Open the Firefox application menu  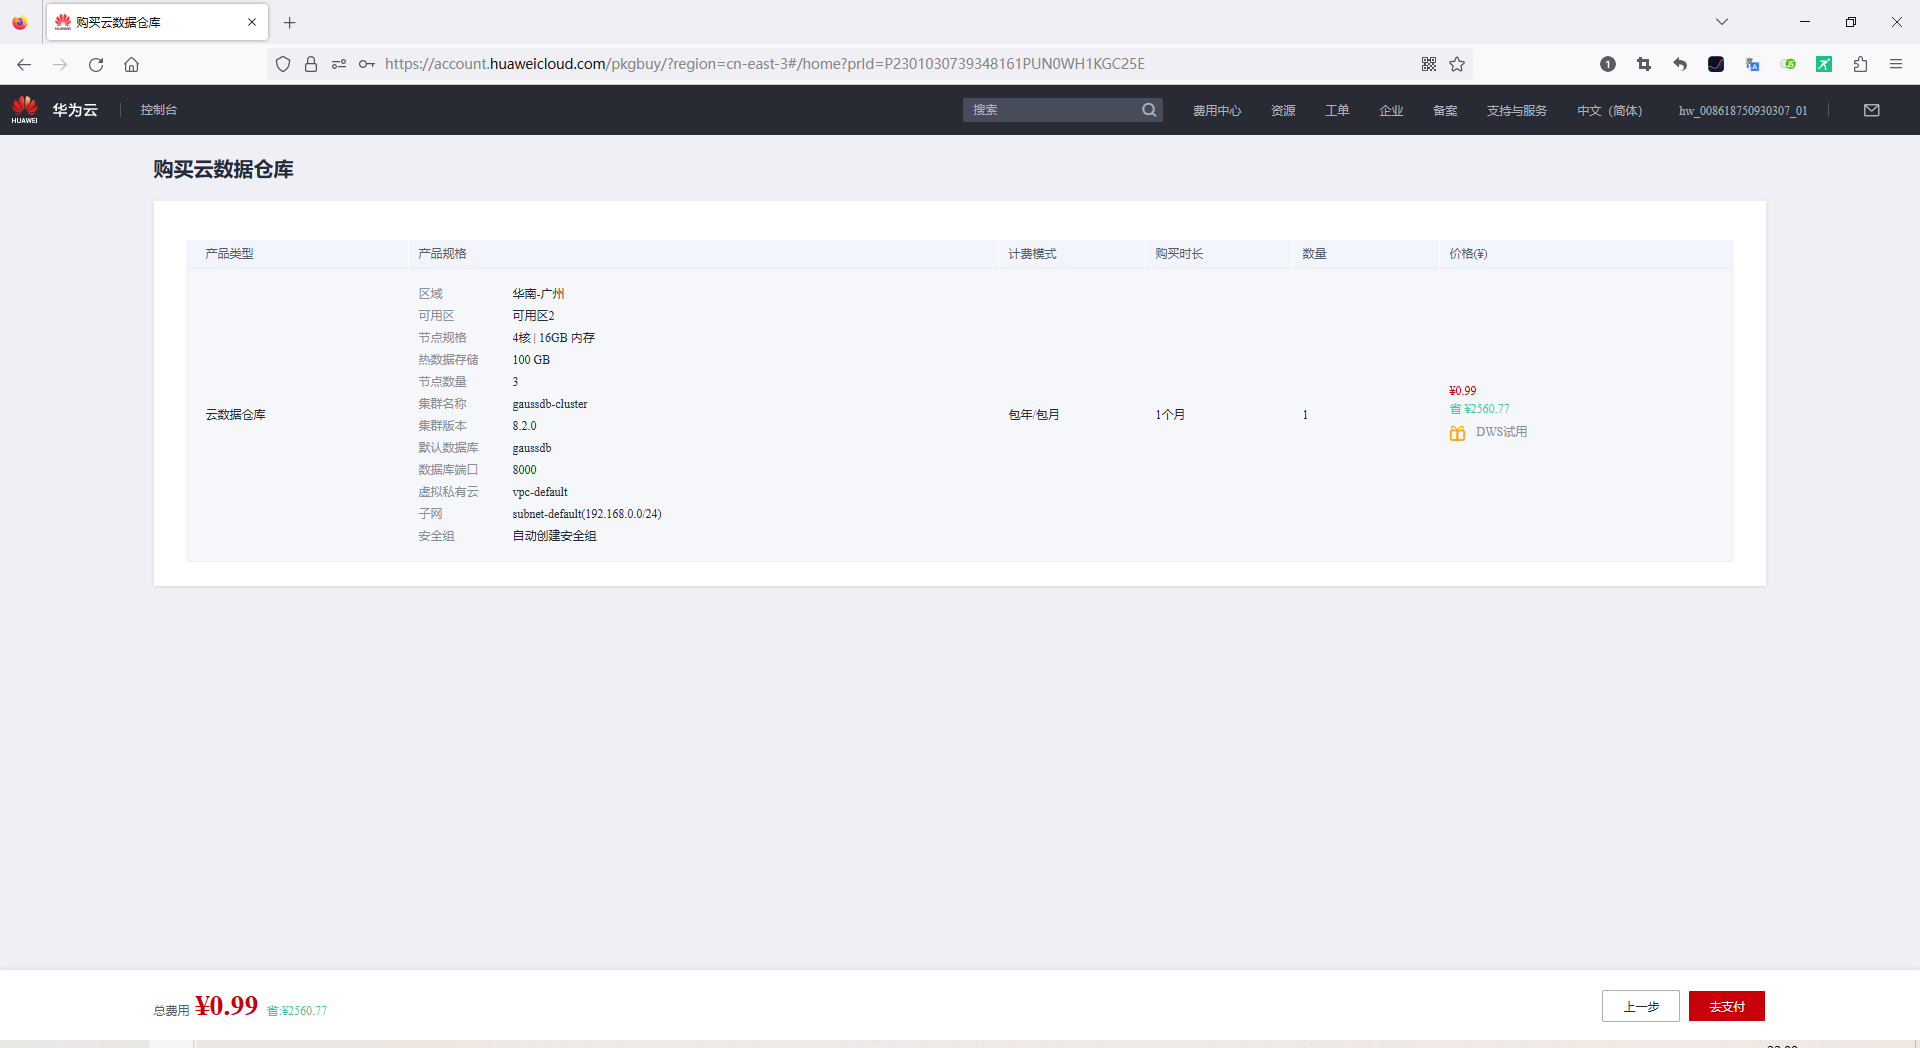coord(1896,64)
